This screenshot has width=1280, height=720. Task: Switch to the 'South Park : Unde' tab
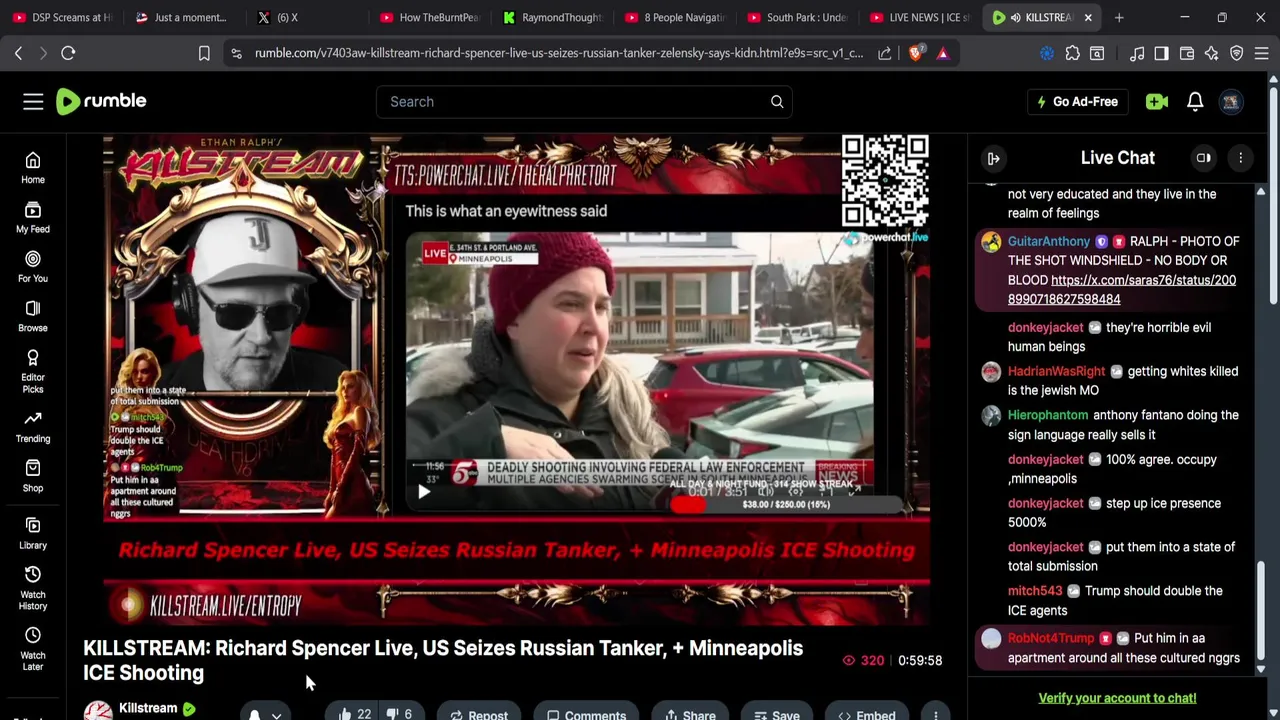(x=797, y=17)
